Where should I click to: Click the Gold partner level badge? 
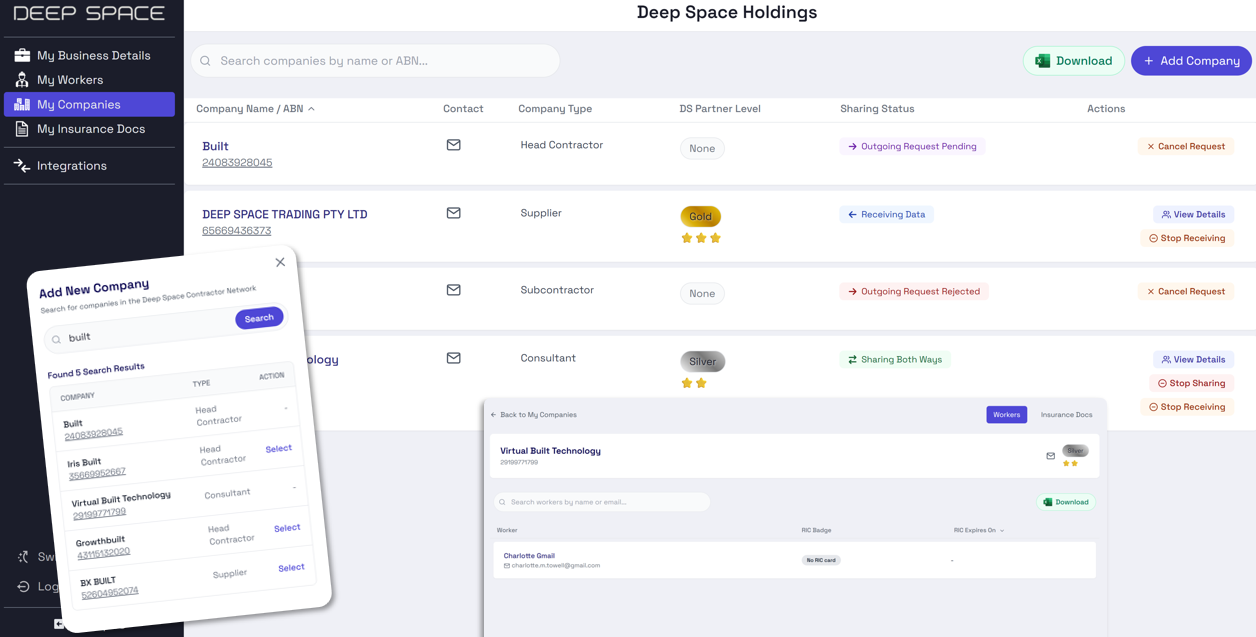click(700, 216)
